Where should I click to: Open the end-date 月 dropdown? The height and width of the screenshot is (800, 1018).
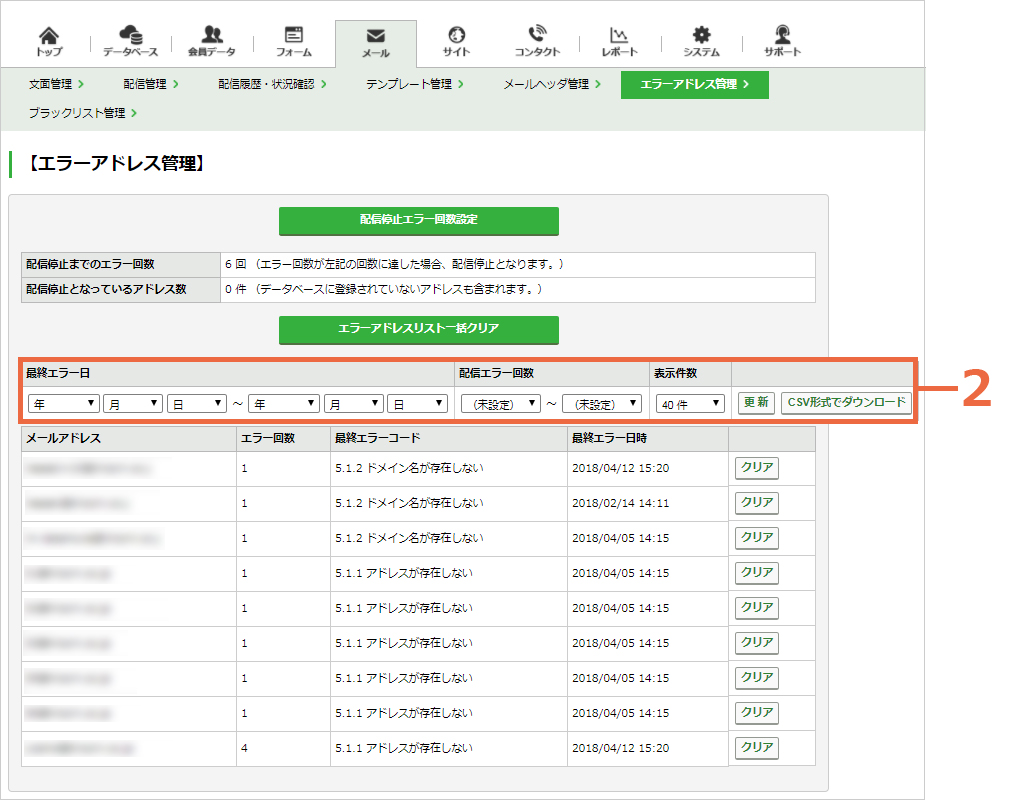[x=354, y=404]
